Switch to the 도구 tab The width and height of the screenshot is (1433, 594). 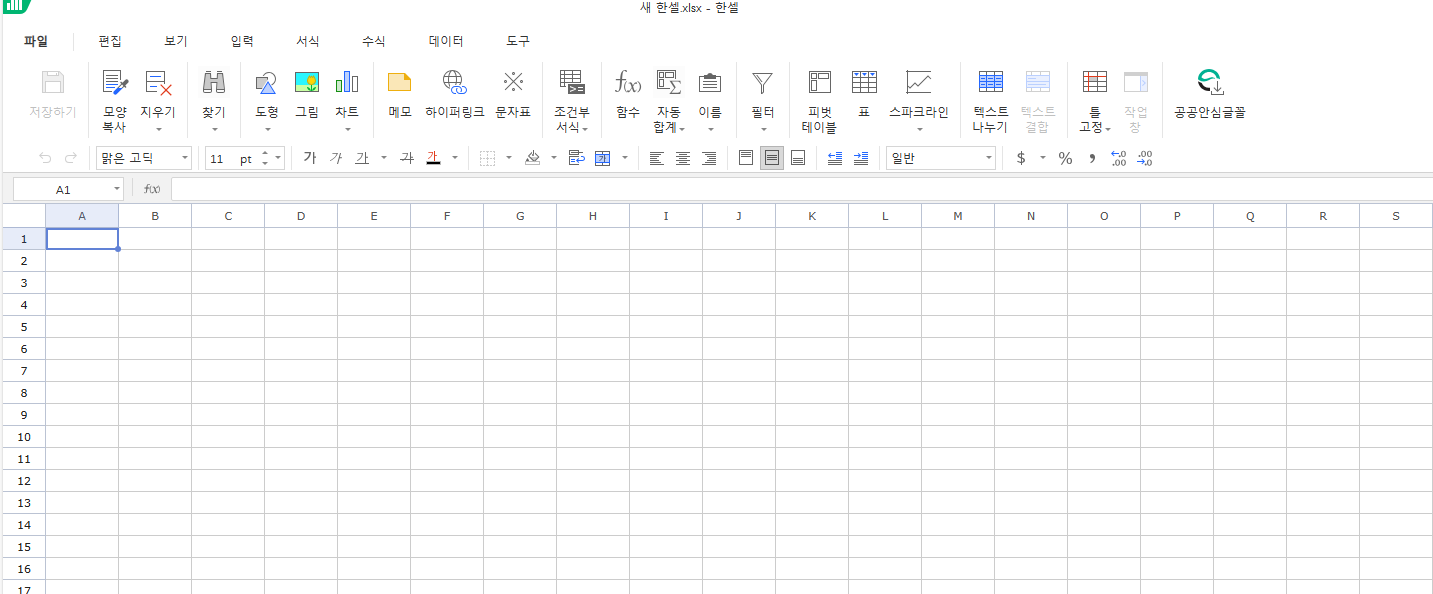coord(518,41)
